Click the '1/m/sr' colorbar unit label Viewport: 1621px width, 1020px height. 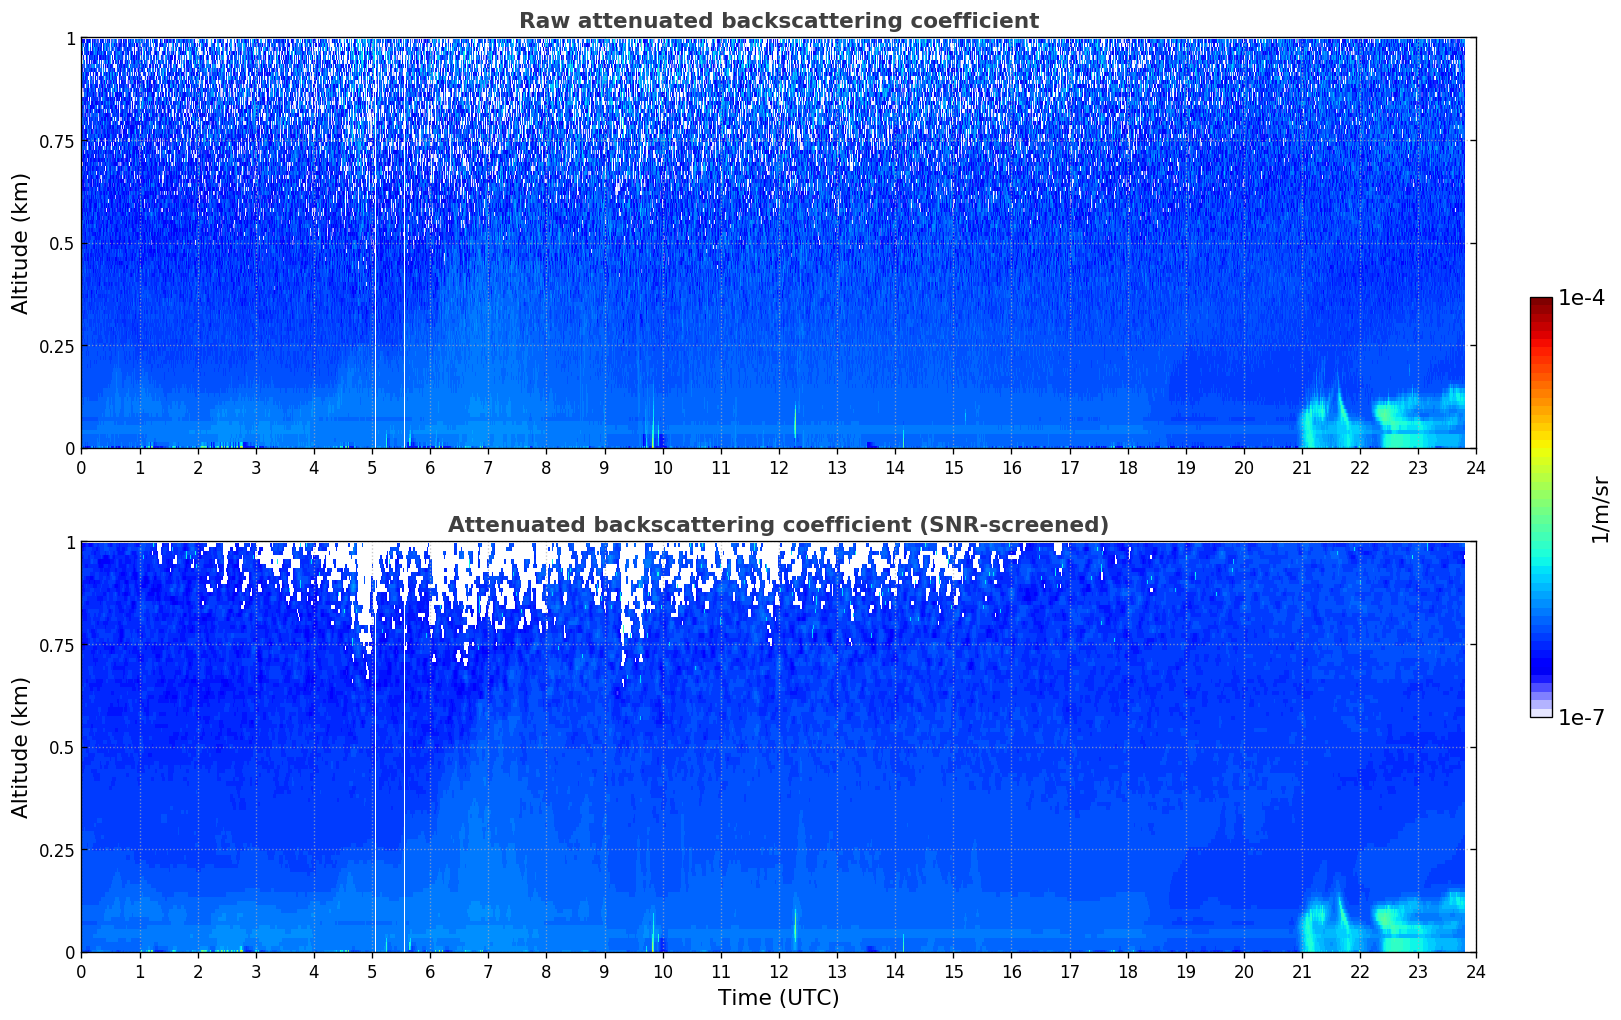coord(1600,508)
